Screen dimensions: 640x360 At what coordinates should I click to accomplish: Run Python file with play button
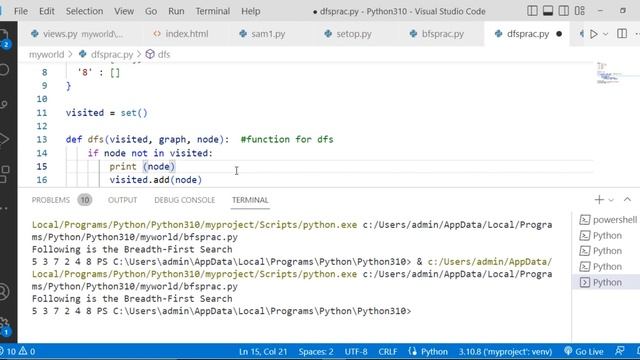pyautogui.click(x=594, y=34)
